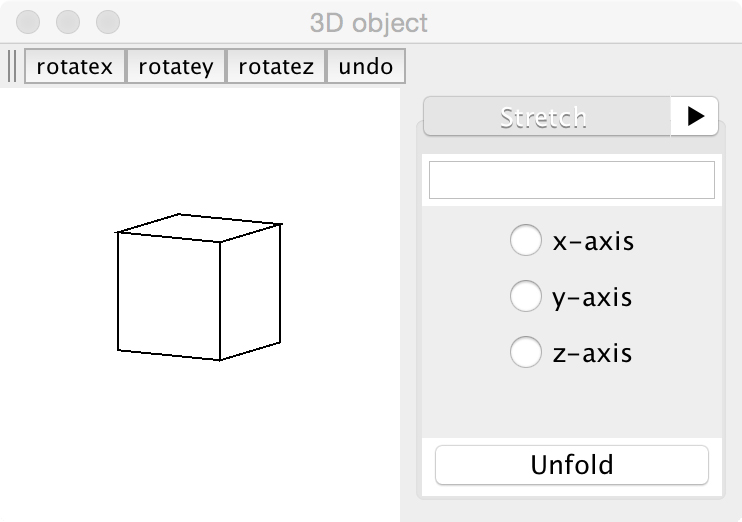The image size is (742, 522).
Task: Open the Stretch mode selector
Action: pos(546,116)
